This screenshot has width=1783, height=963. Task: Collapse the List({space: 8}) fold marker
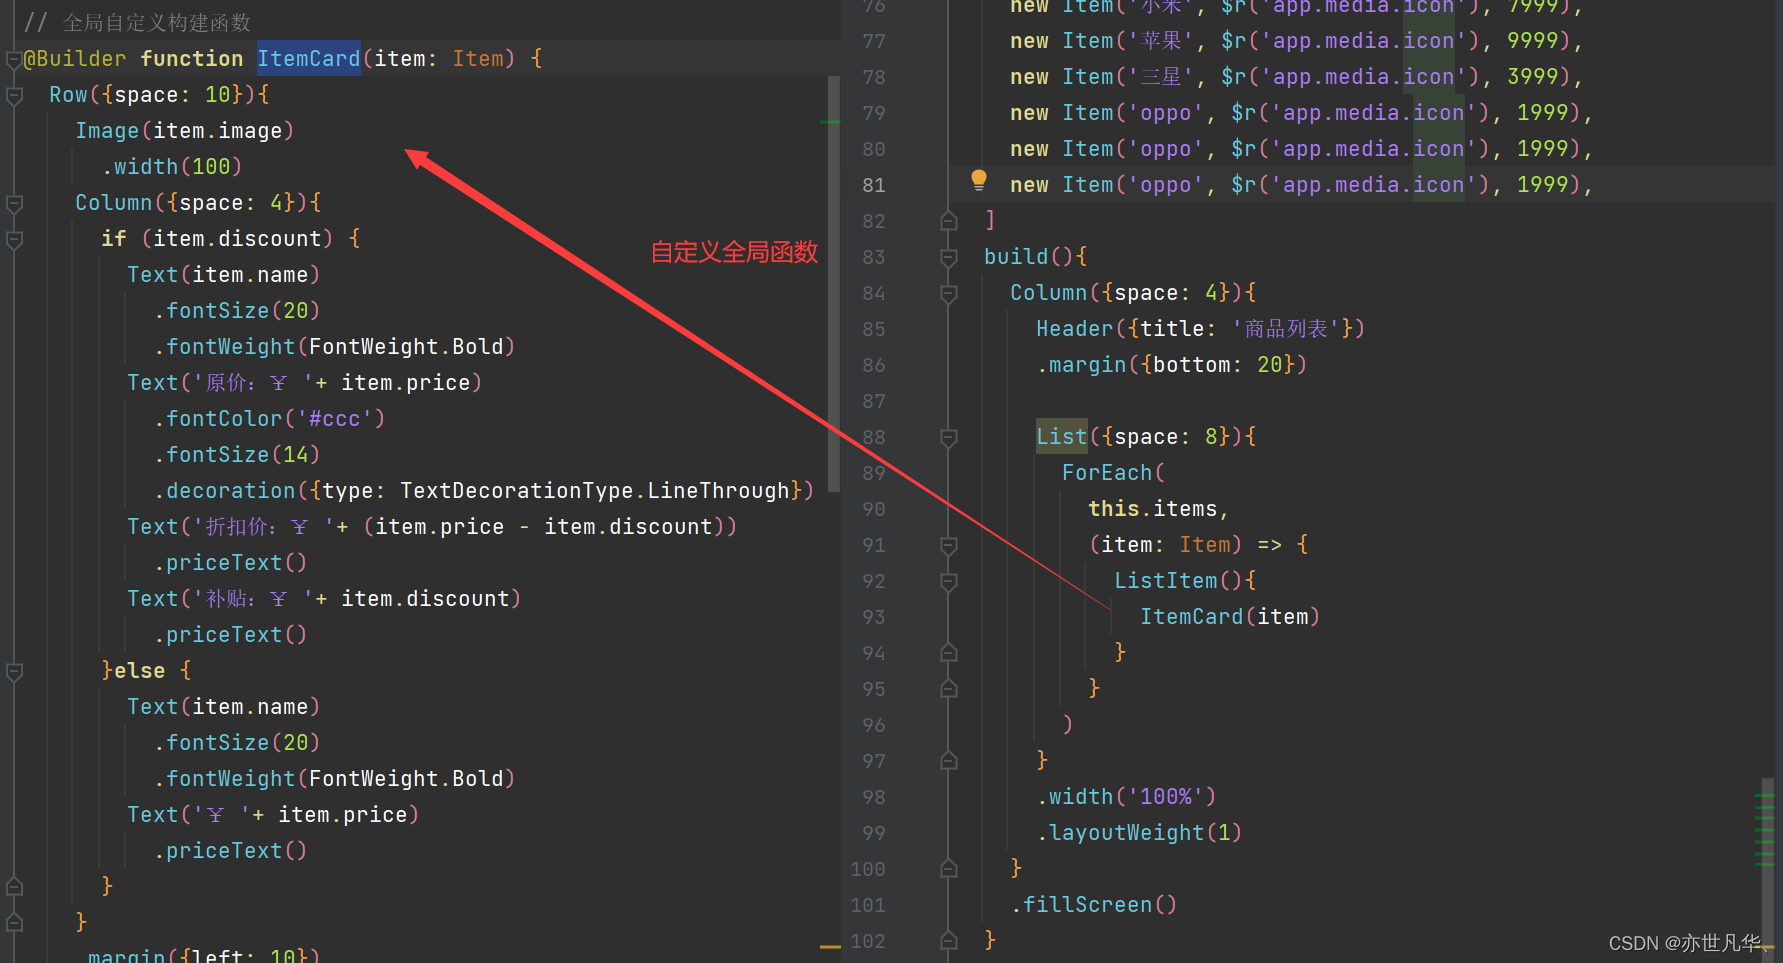point(949,438)
